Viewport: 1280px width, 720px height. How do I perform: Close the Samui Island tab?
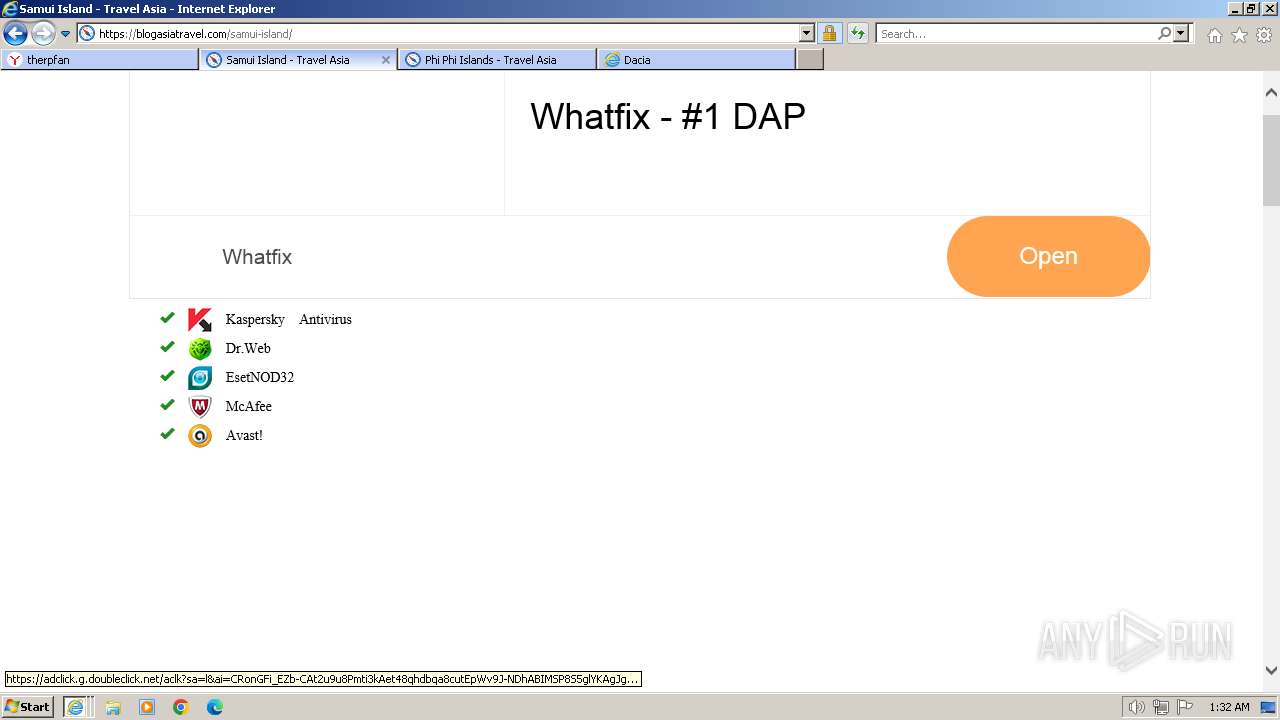pyautogui.click(x=386, y=60)
